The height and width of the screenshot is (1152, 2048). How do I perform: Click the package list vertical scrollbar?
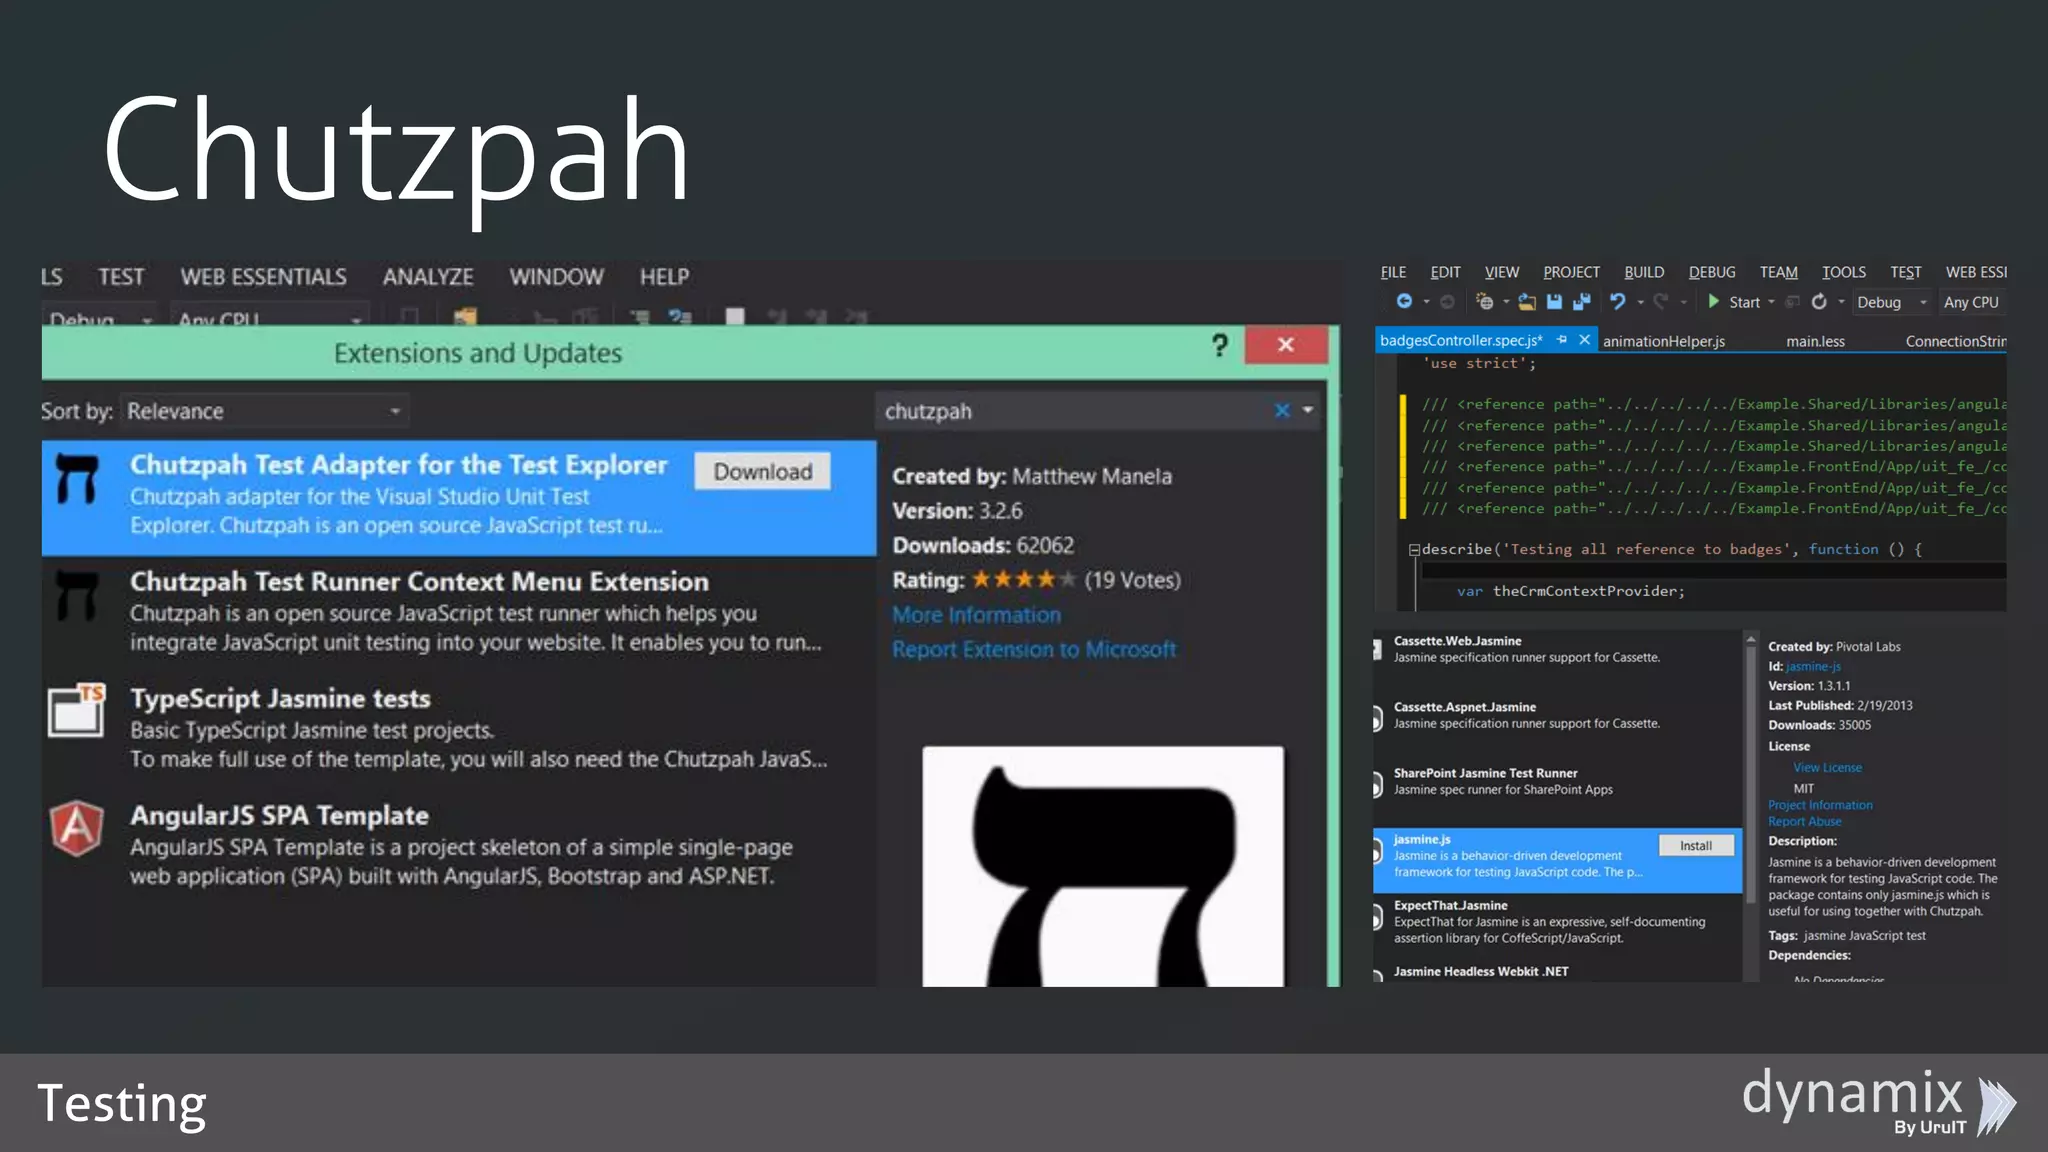tap(1750, 775)
